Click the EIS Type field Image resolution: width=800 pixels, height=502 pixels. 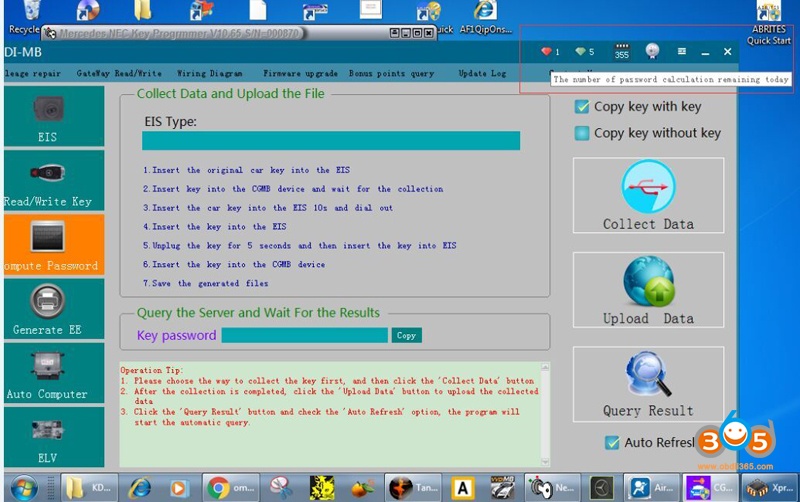[x=331, y=140]
